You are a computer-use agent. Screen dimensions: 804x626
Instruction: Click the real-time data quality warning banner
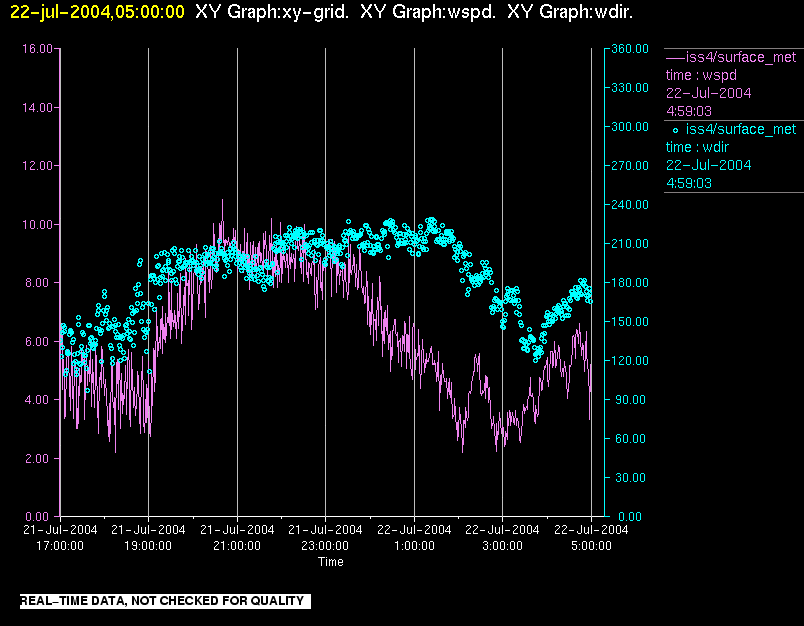pyautogui.click(x=165, y=601)
